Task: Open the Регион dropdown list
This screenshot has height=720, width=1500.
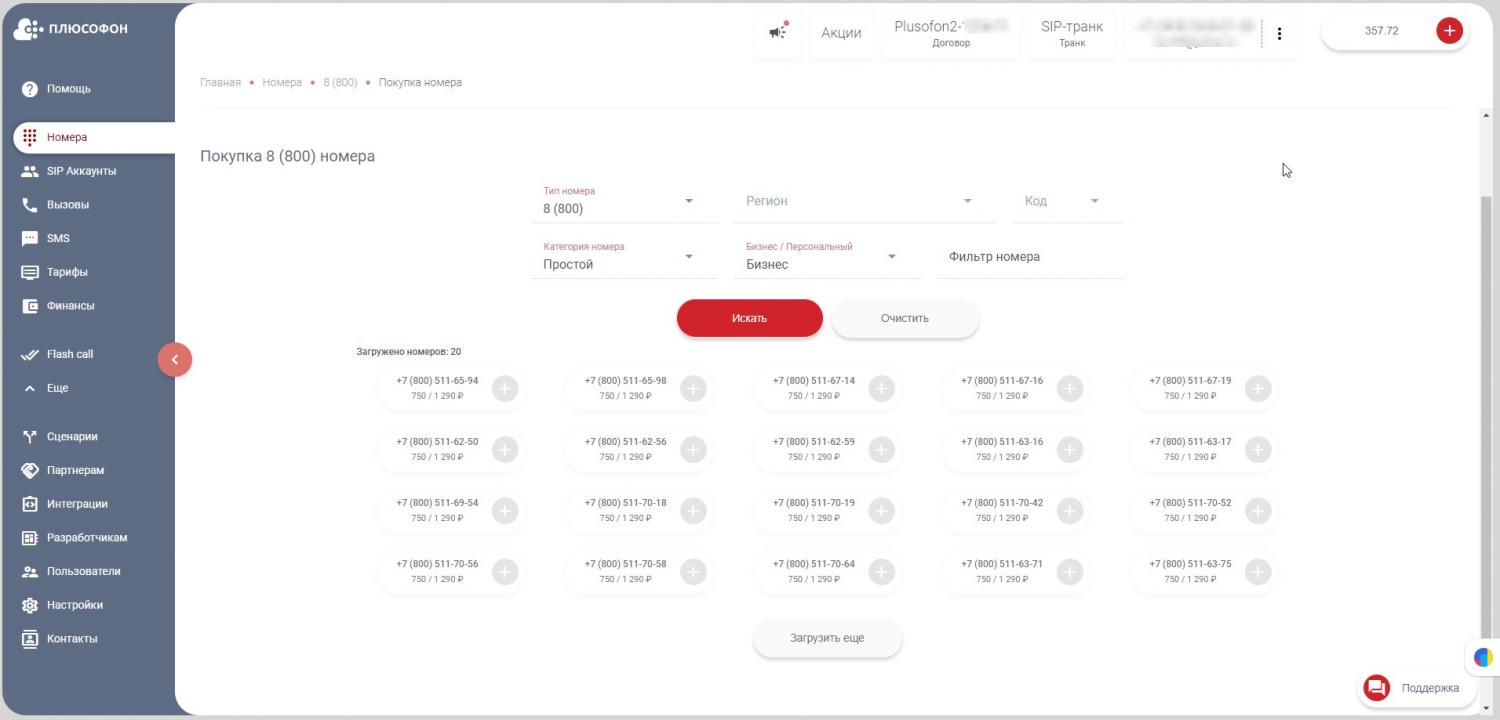Action: point(966,202)
